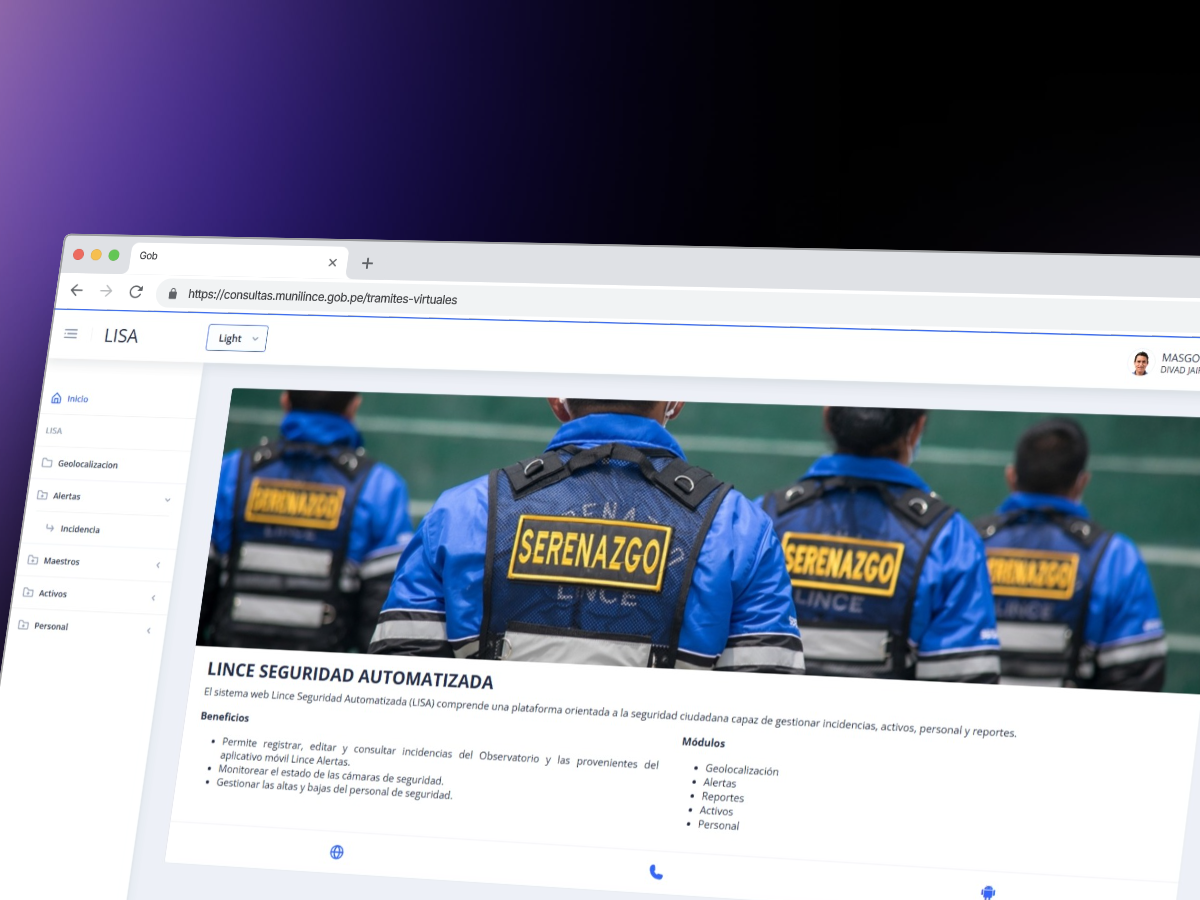
Task: Open the MASGO user profile name
Action: (x=1181, y=358)
